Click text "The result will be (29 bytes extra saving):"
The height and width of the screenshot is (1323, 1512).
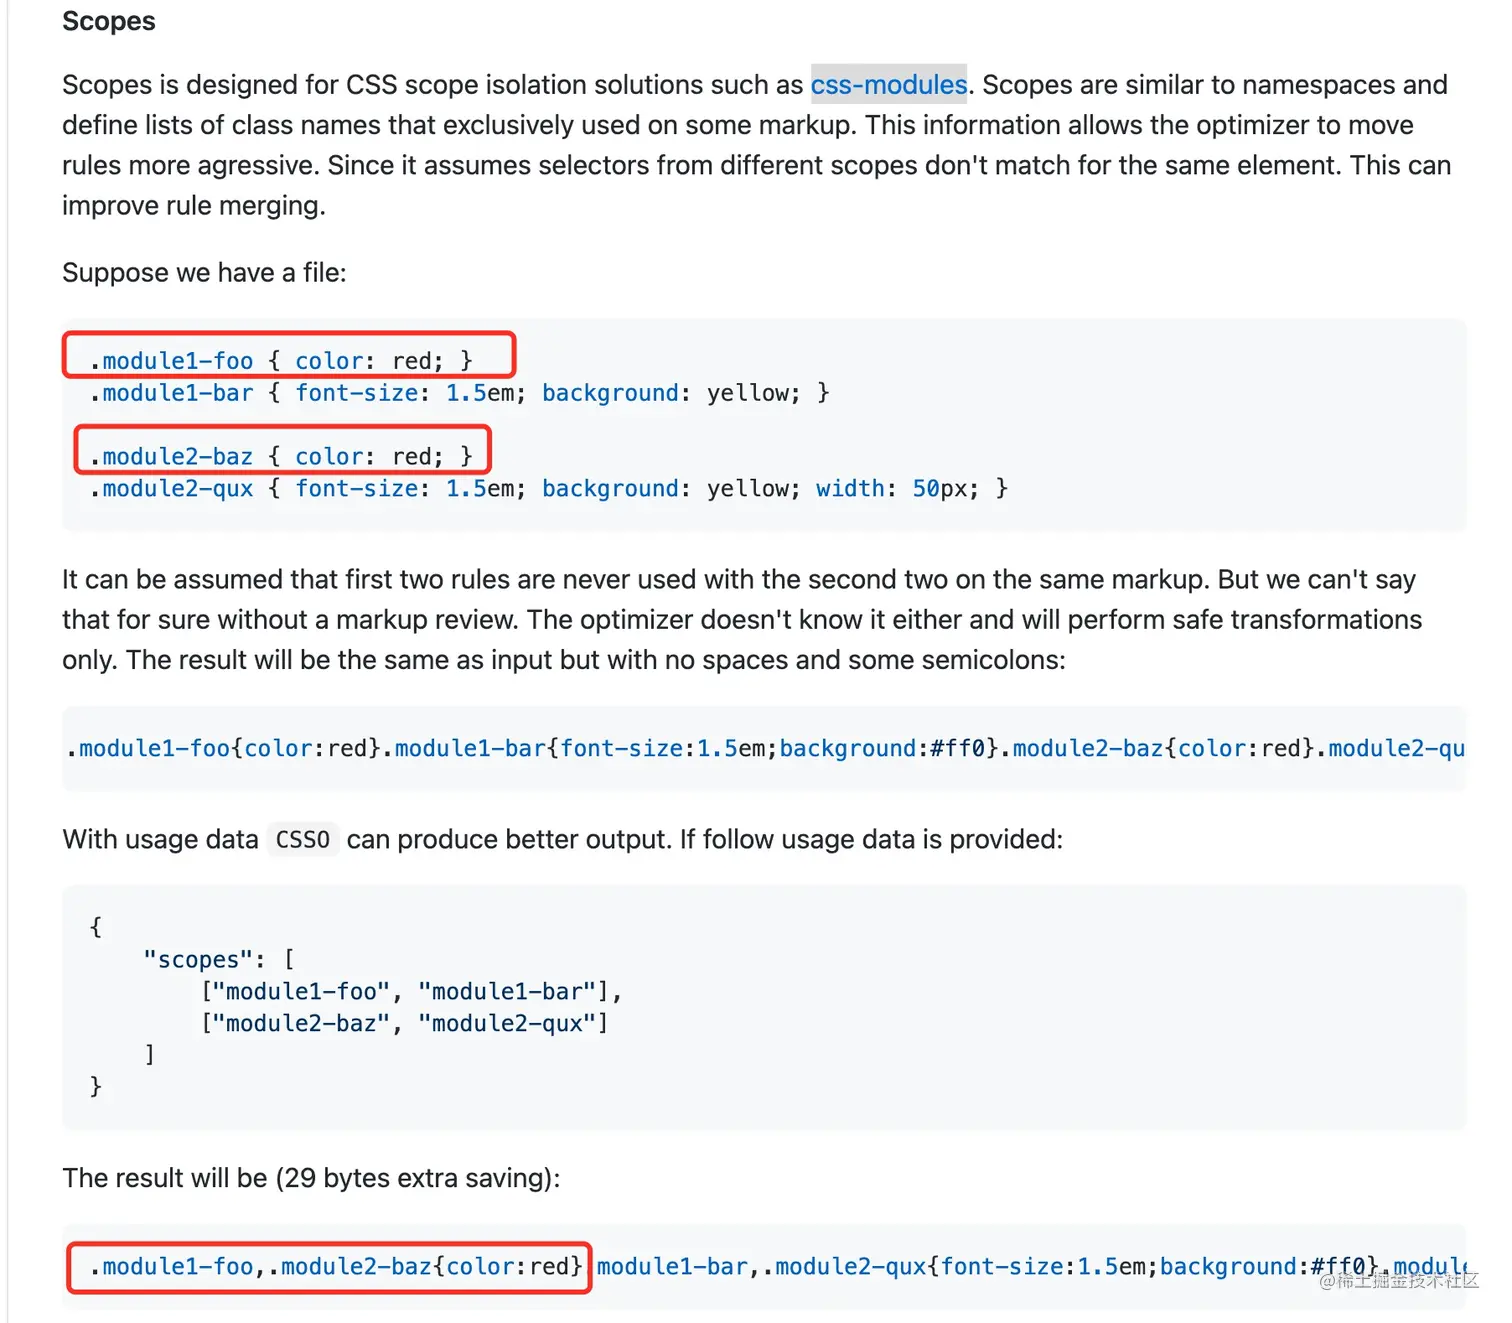coord(311,1178)
